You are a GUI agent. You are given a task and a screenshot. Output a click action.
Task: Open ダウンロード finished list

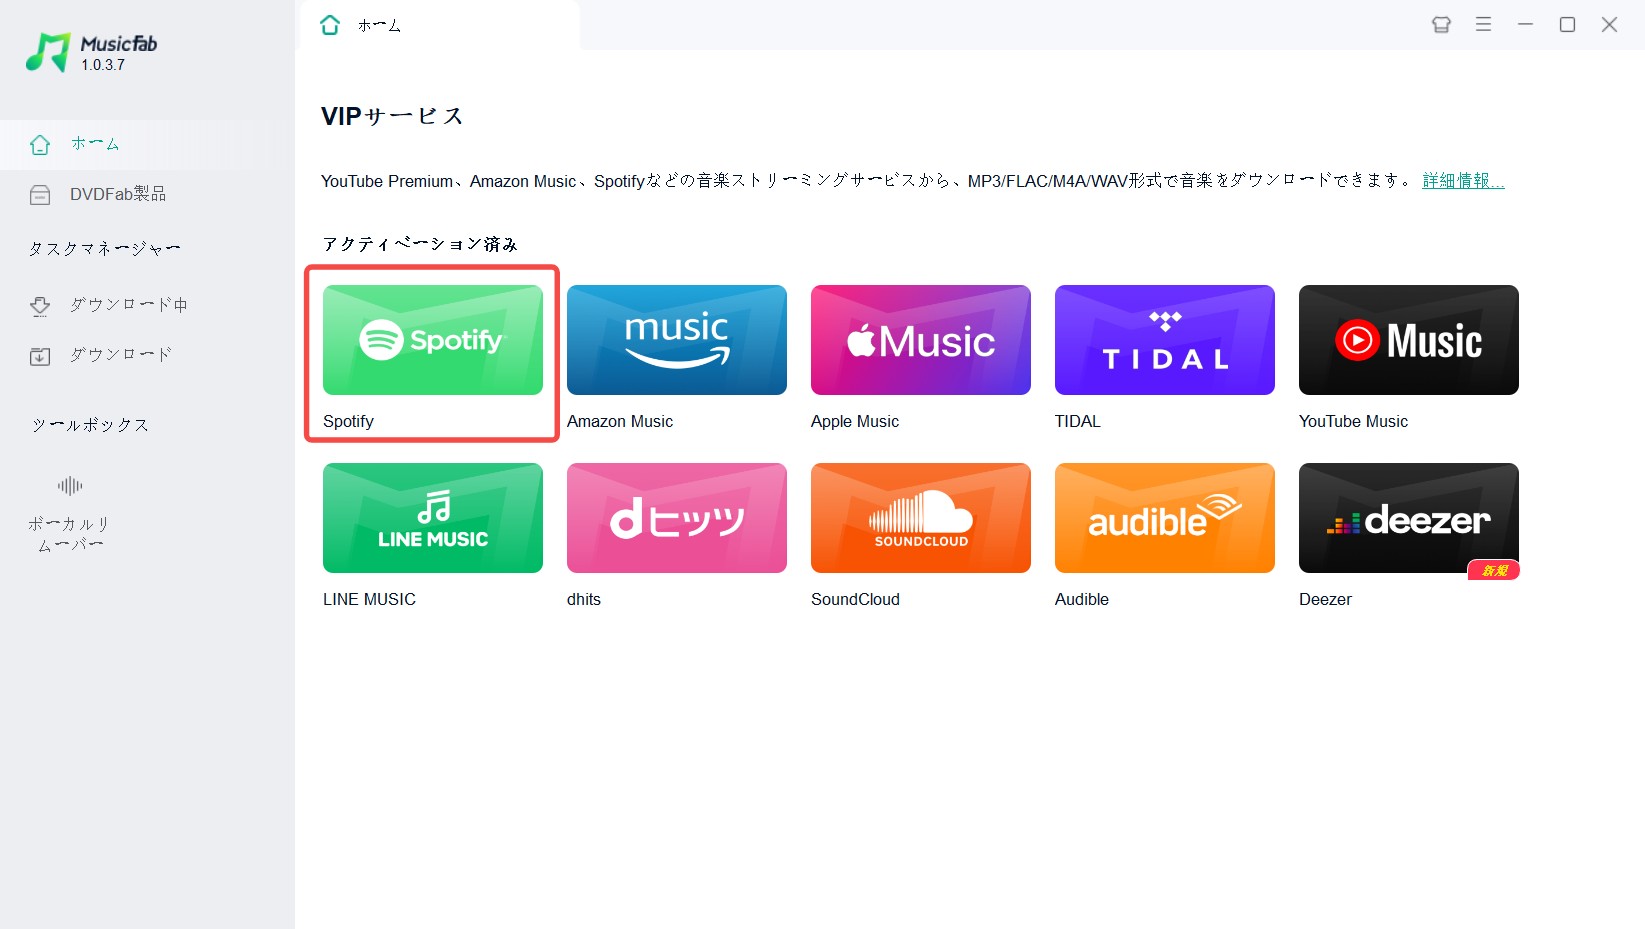click(120, 355)
